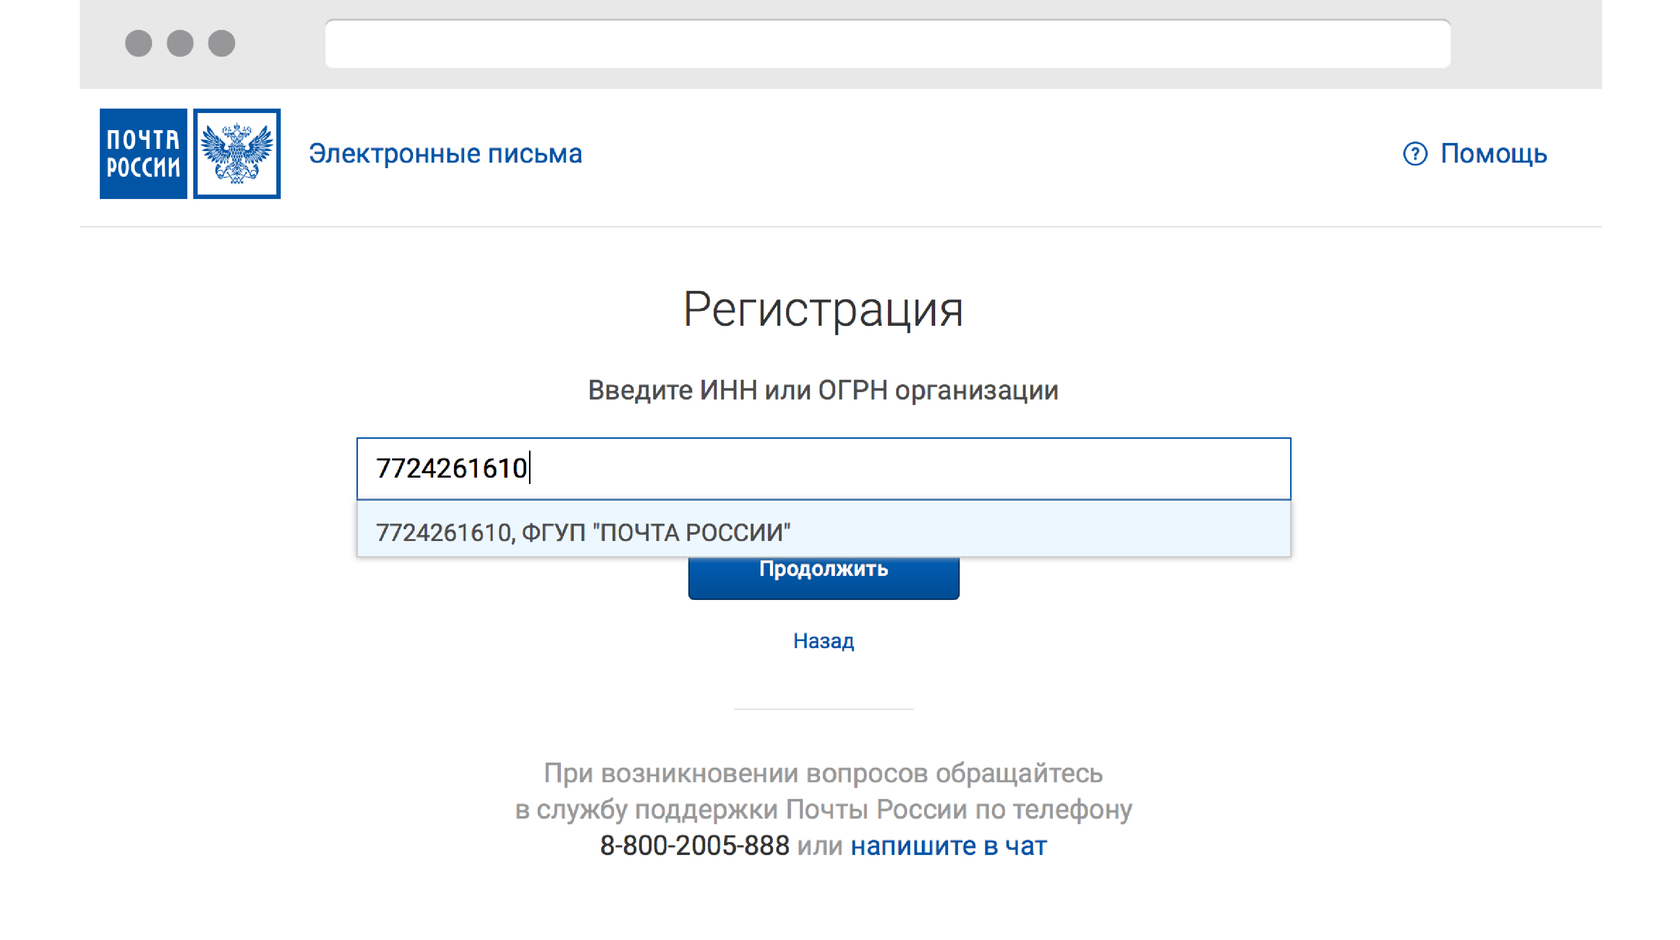
Task: Click the support phone number 8-800-2005-888
Action: point(694,846)
